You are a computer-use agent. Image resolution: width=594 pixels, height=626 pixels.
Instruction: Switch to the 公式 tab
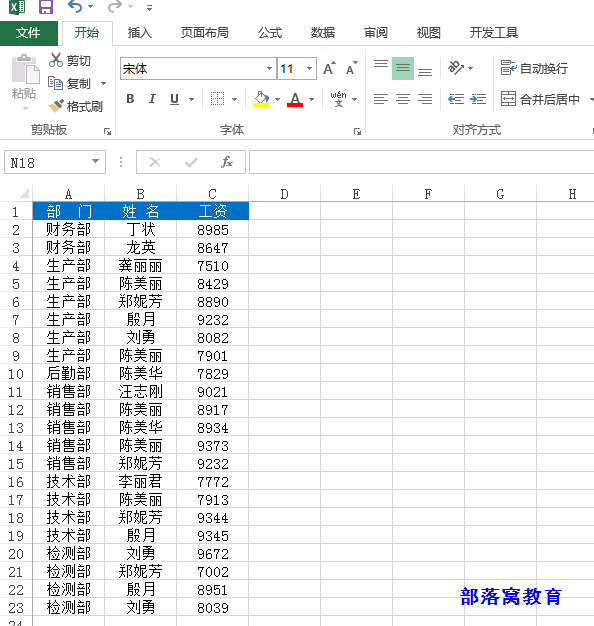[x=270, y=33]
